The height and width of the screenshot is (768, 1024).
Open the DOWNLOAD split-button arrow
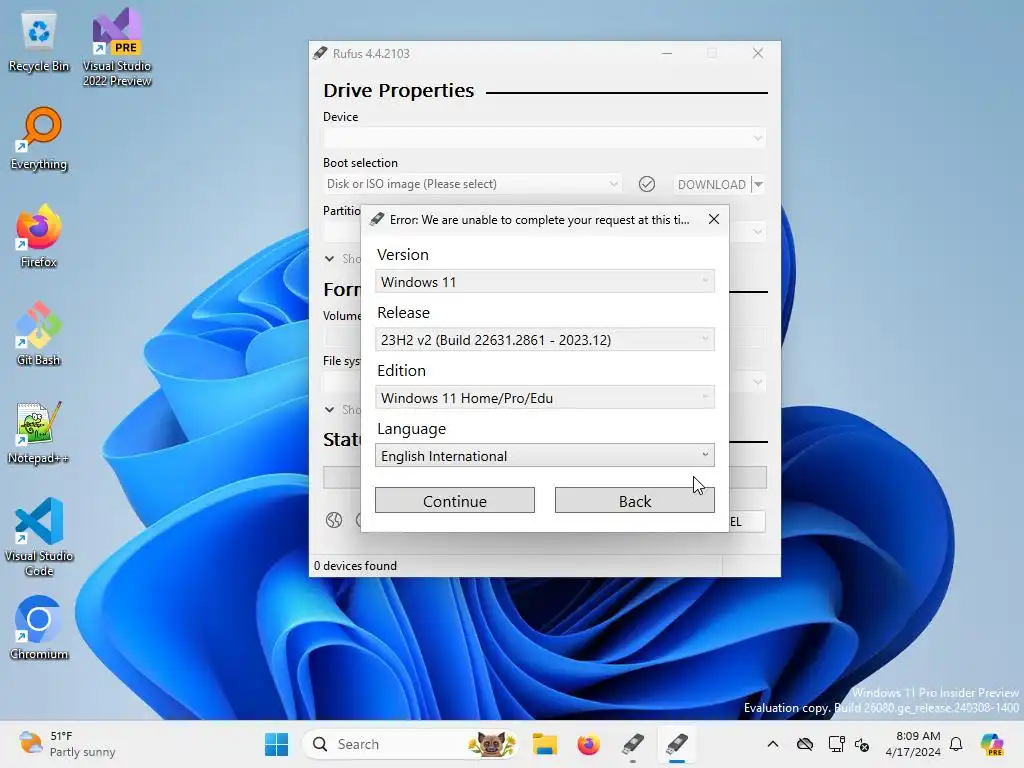758,184
